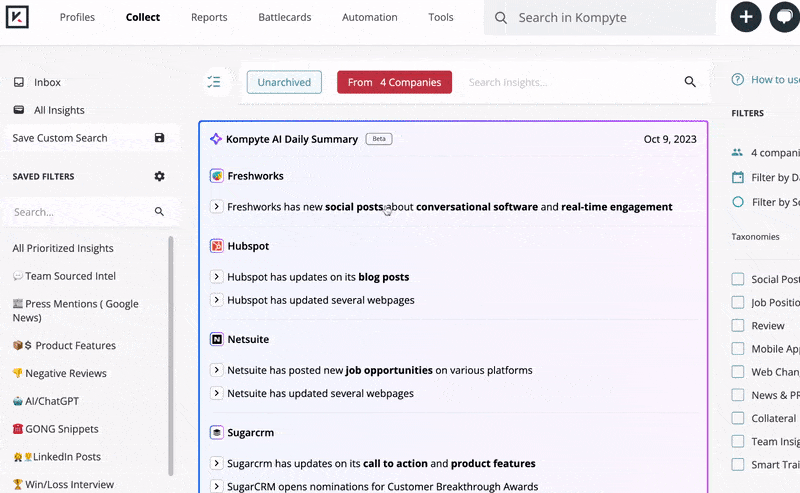
Task: Expand Hubspot updated webpages summary
Action: click(216, 300)
